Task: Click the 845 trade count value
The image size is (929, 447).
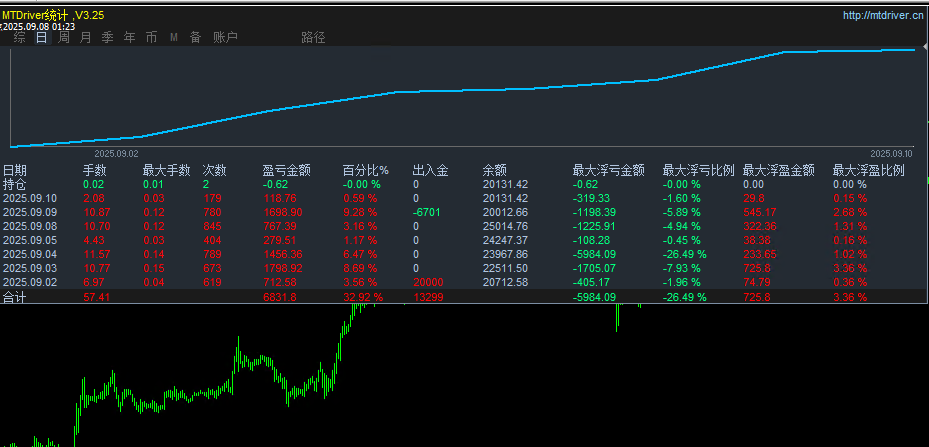Action: click(x=212, y=226)
